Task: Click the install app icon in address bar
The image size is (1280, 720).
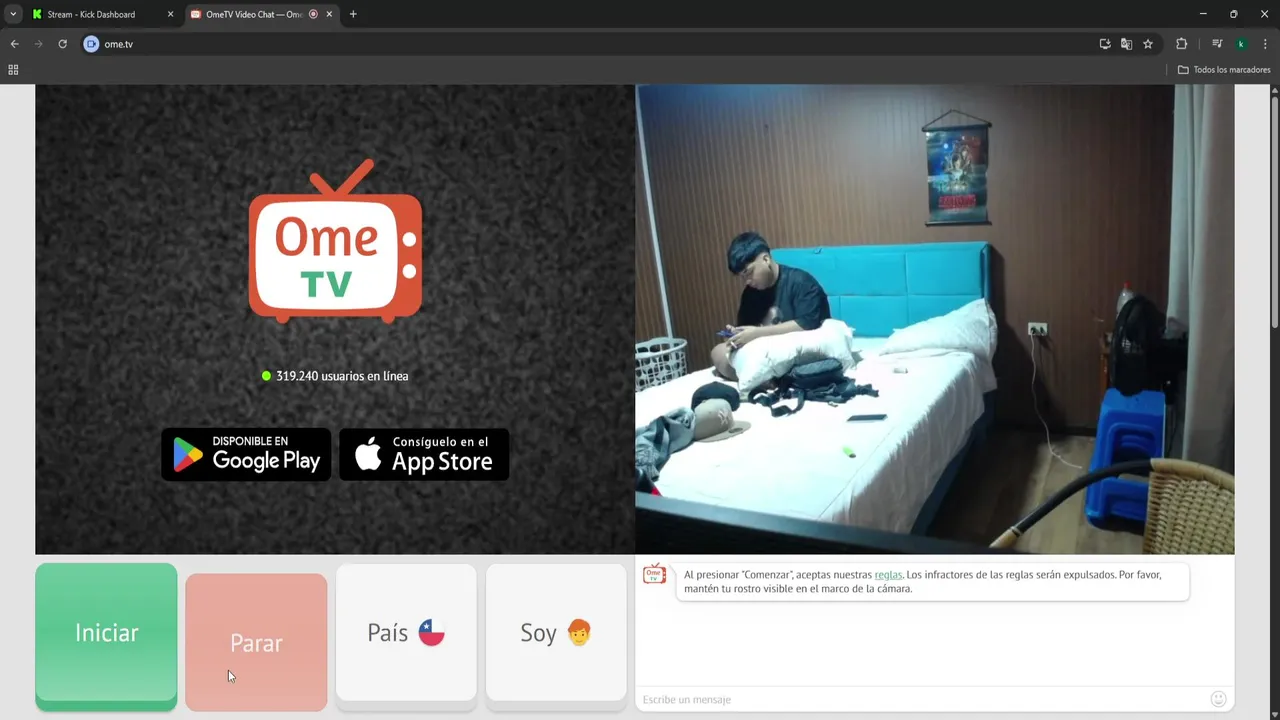Action: pos(1105,44)
